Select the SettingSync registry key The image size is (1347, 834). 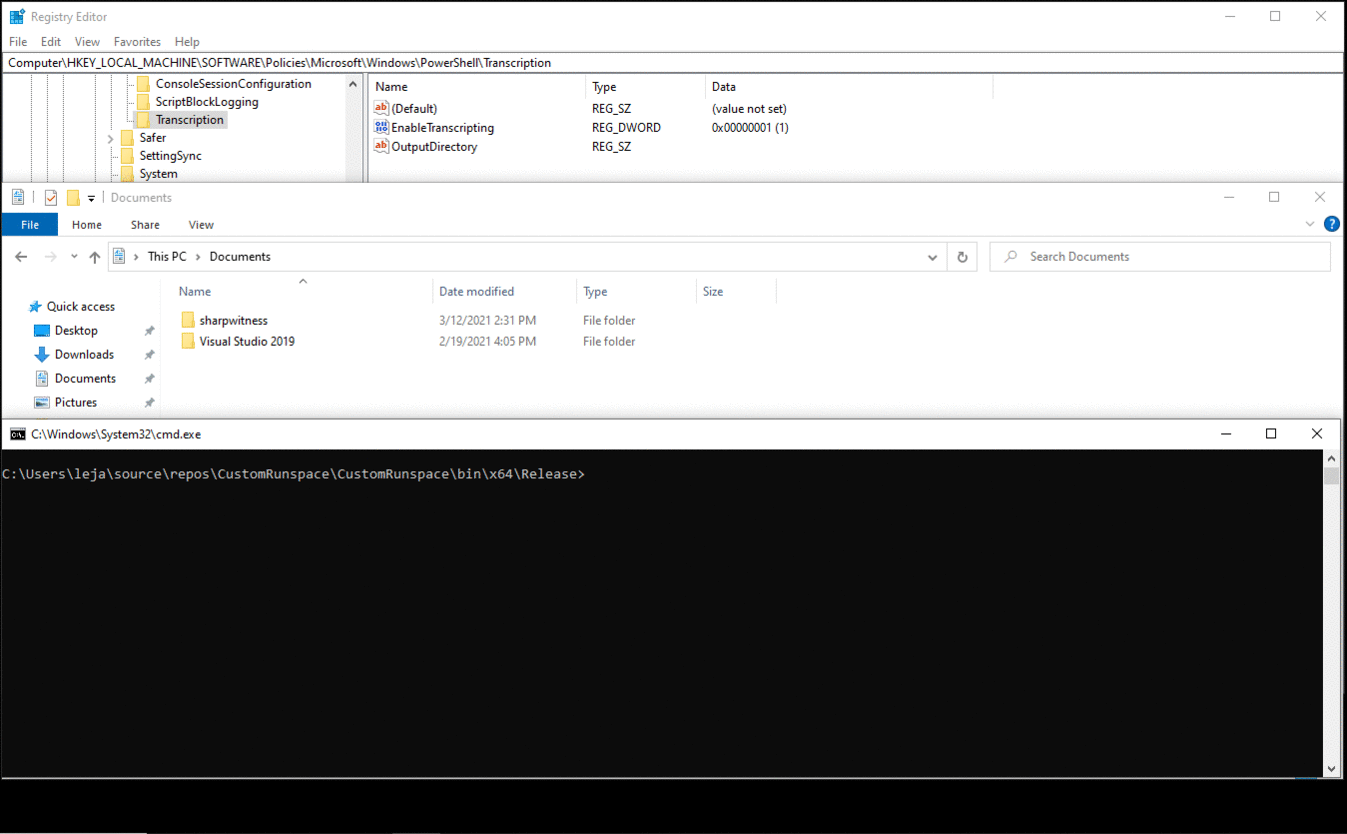(x=170, y=156)
